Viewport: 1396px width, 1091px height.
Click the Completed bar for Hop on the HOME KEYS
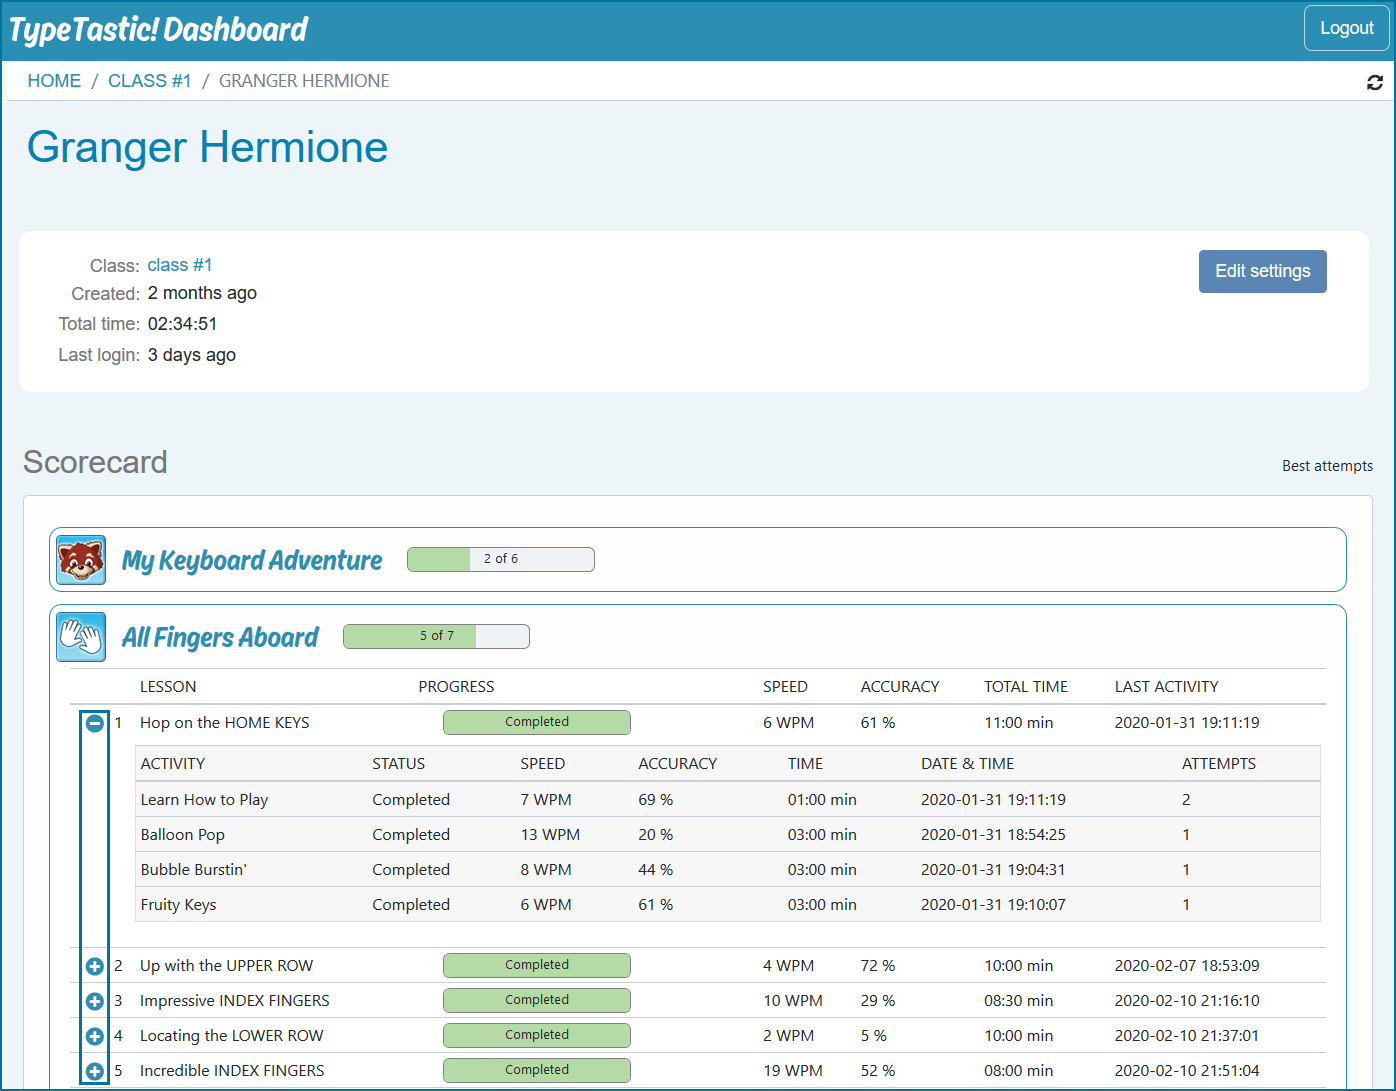click(536, 722)
